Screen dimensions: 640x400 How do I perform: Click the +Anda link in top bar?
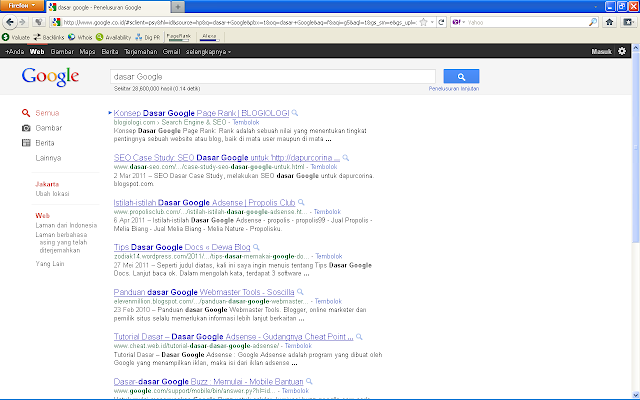15,51
